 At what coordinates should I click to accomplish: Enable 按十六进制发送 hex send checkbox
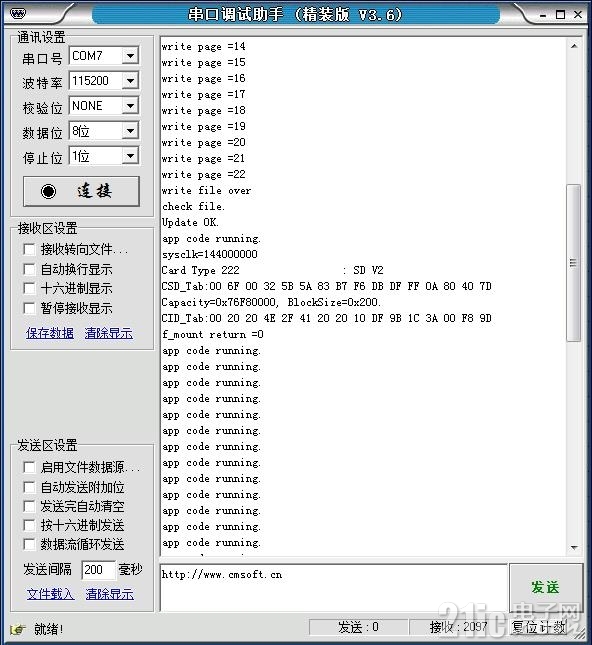coord(29,525)
